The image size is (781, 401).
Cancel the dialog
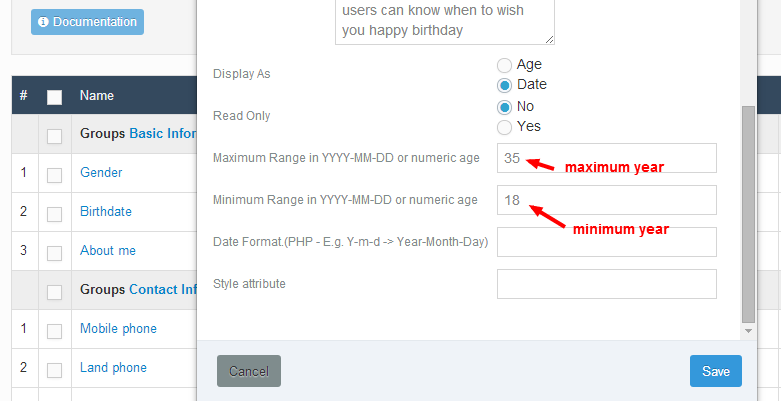(x=249, y=371)
